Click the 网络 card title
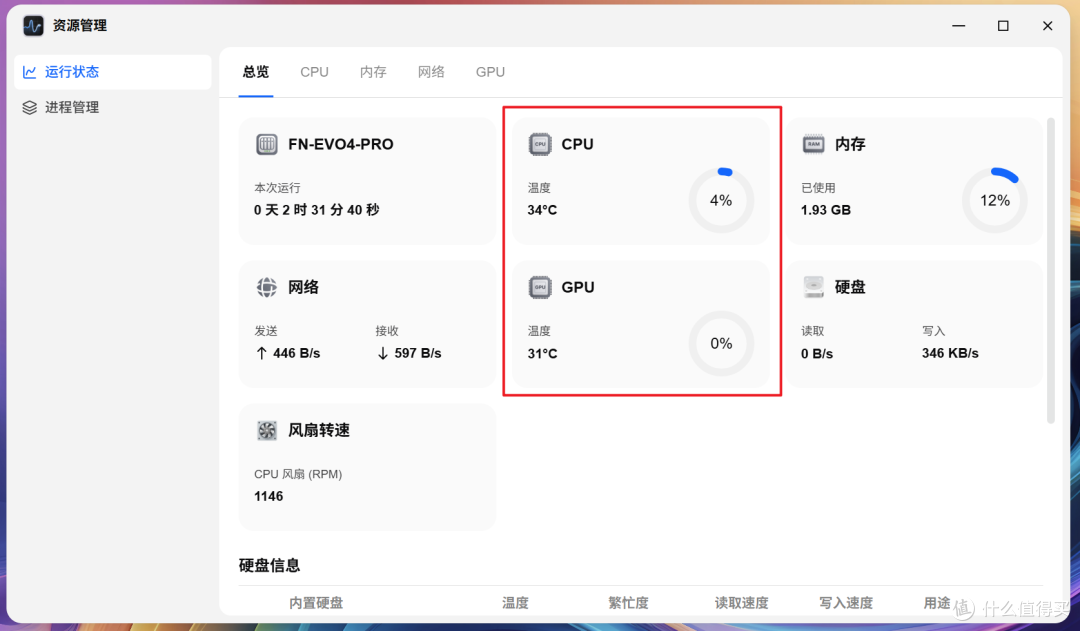The height and width of the screenshot is (631, 1080). tap(303, 287)
